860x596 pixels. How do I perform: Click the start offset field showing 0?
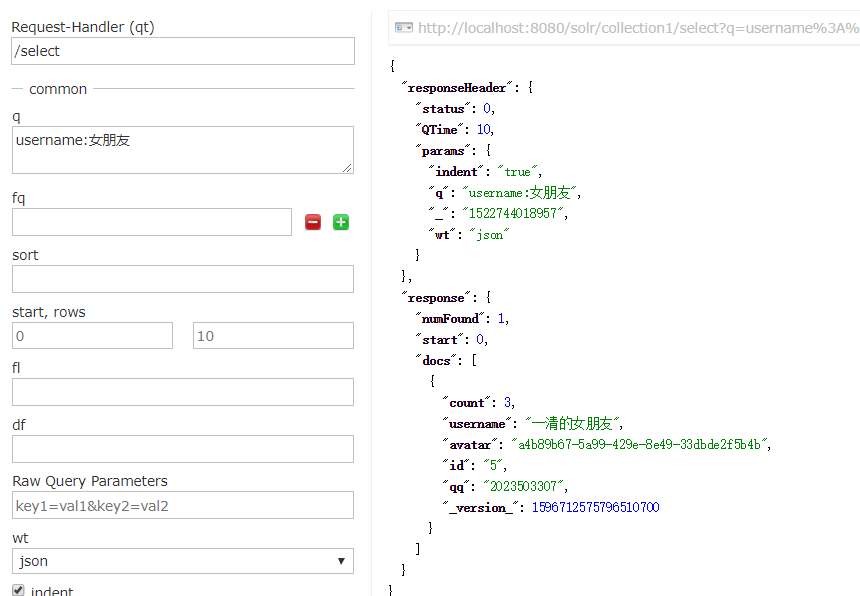point(92,336)
